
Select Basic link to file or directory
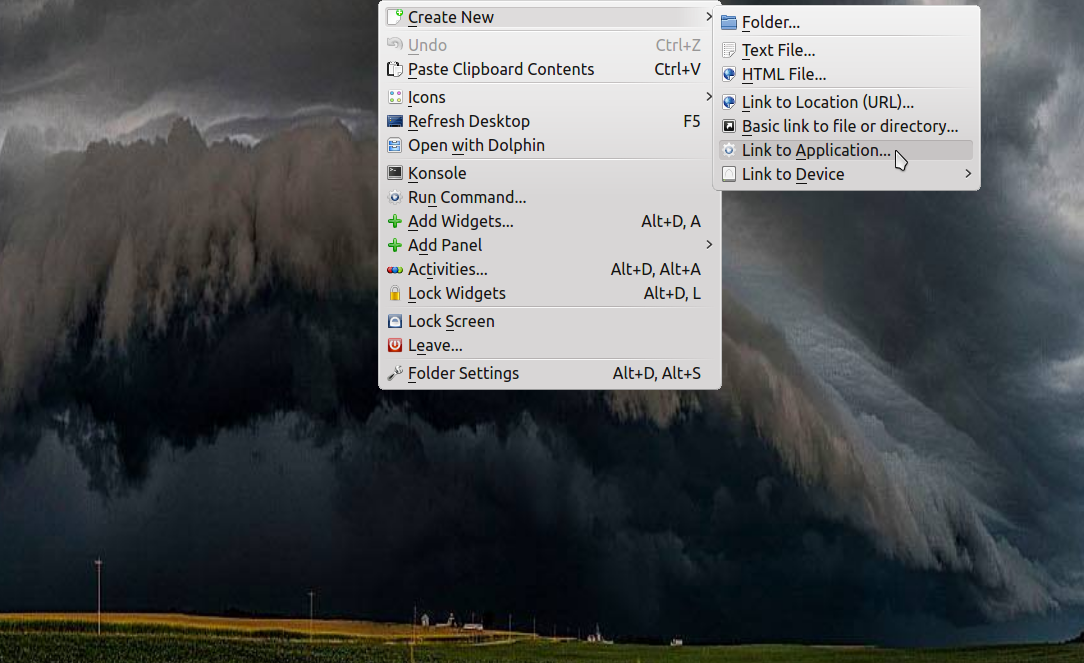[849, 126]
